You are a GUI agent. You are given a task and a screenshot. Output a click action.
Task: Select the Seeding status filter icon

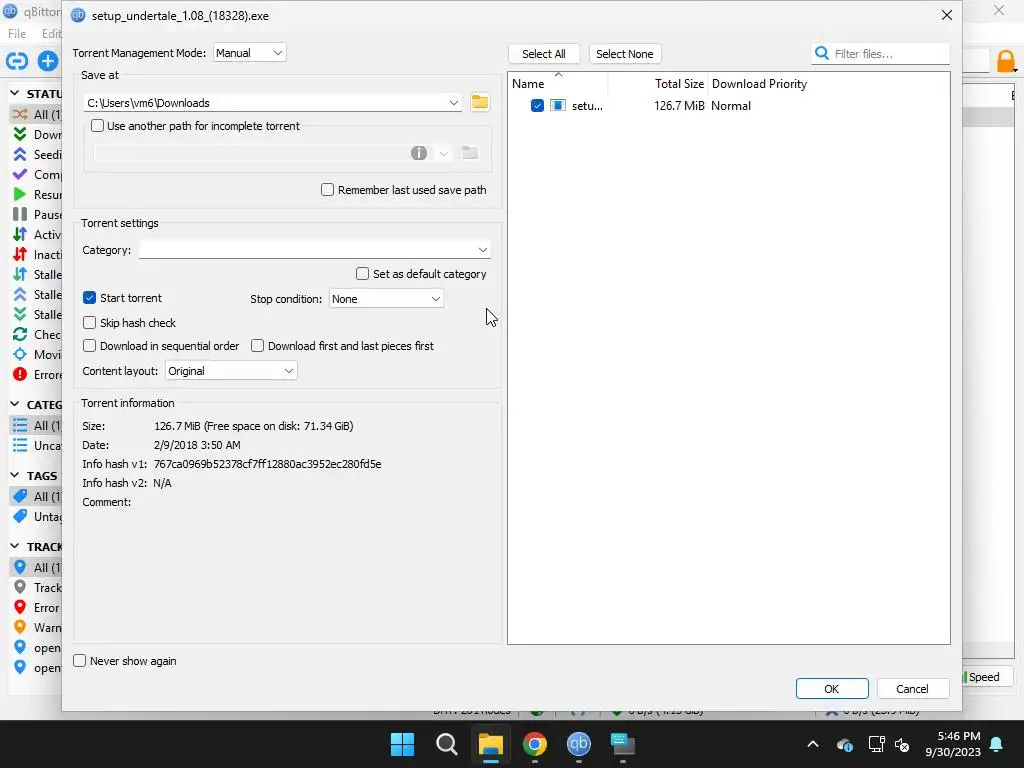point(20,154)
